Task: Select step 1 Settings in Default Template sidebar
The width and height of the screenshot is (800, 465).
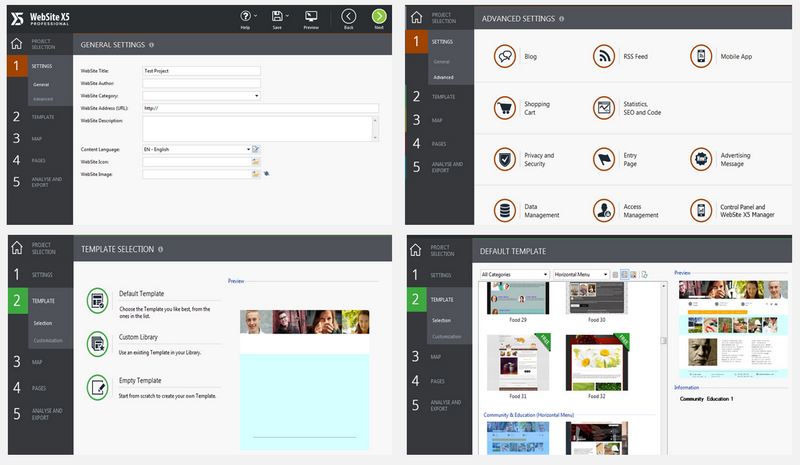Action: [439, 275]
